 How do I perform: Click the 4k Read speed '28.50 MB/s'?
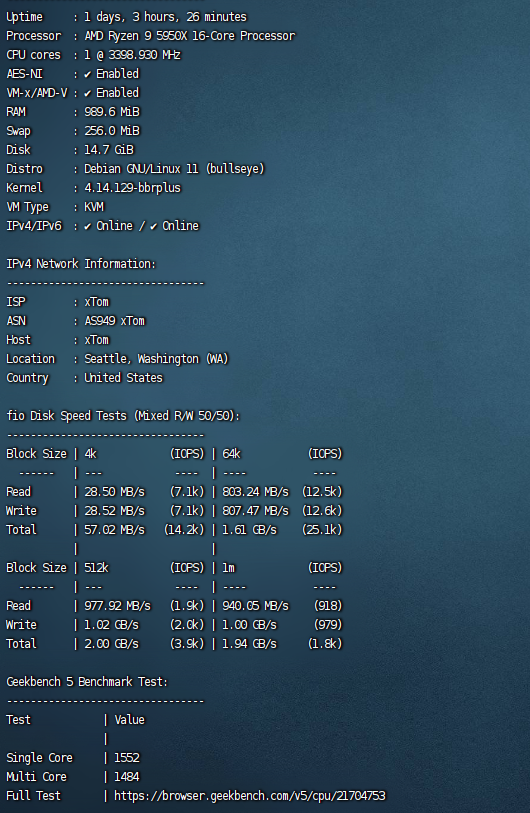115,492
